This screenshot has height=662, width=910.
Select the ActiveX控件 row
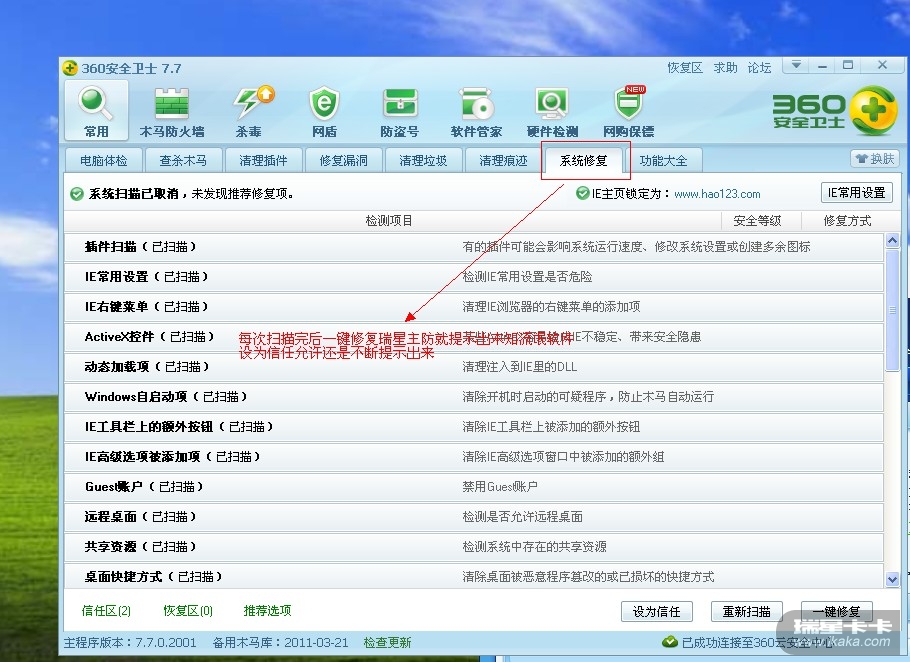click(x=474, y=337)
